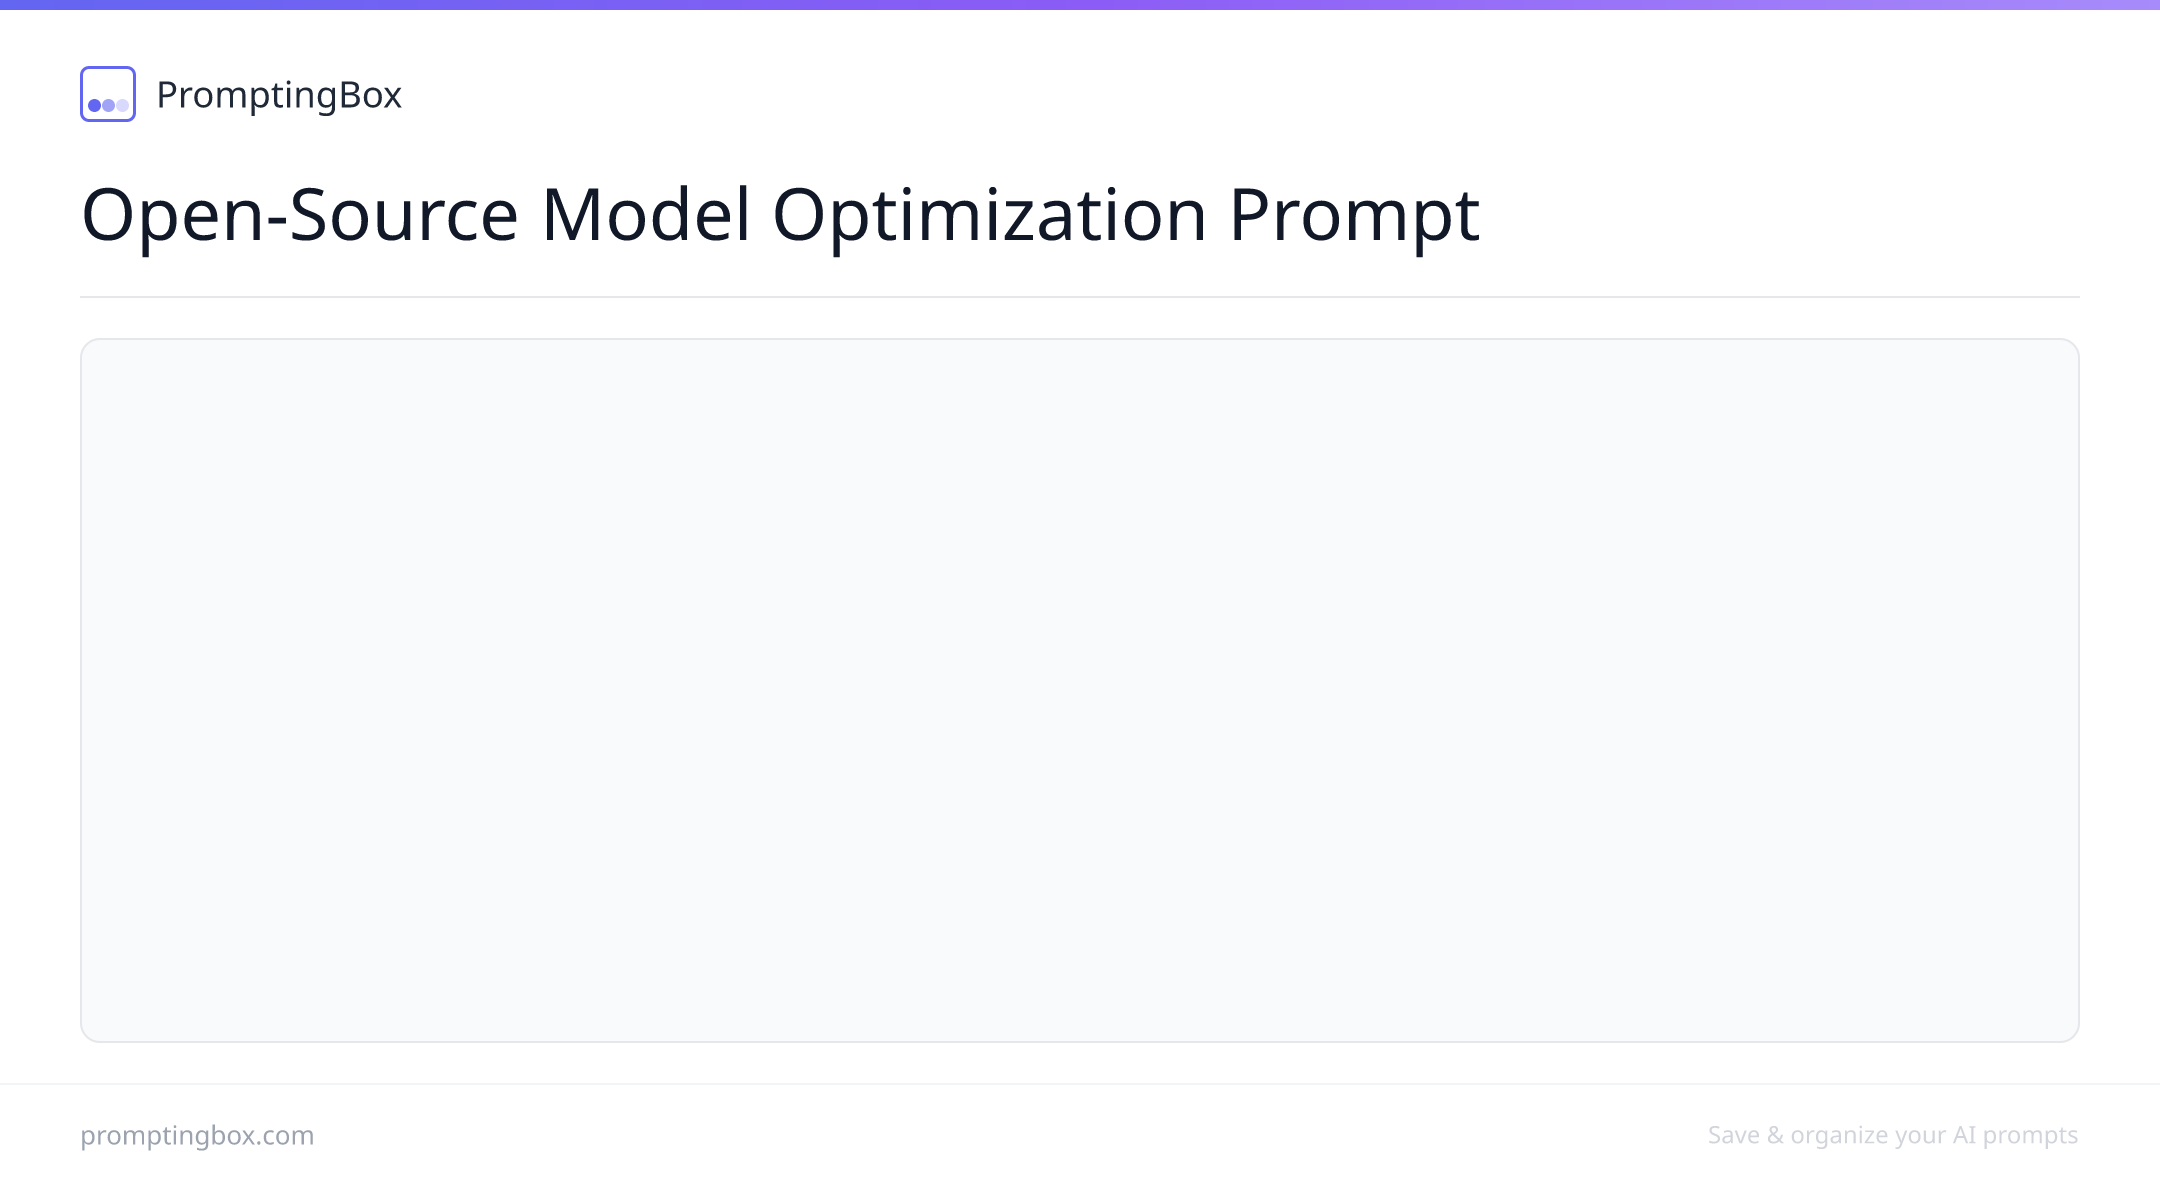Click the dark purple dot in logo
2160x1200 pixels.
click(x=95, y=105)
